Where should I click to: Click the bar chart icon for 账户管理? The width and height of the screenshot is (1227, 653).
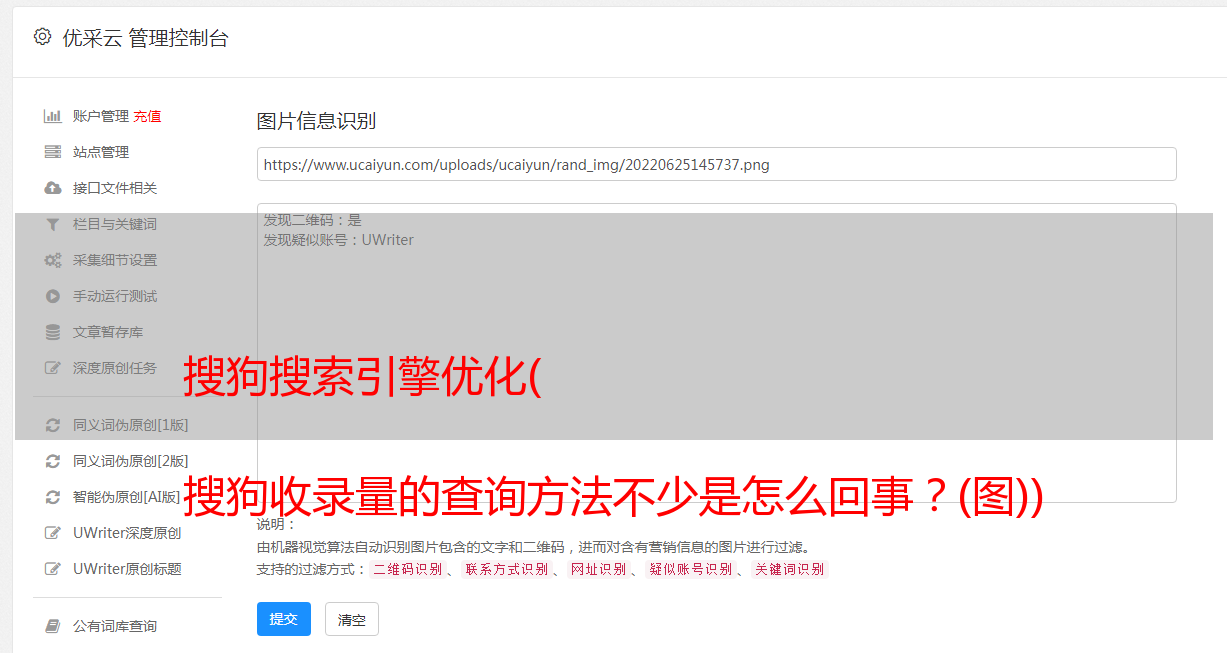[53, 116]
